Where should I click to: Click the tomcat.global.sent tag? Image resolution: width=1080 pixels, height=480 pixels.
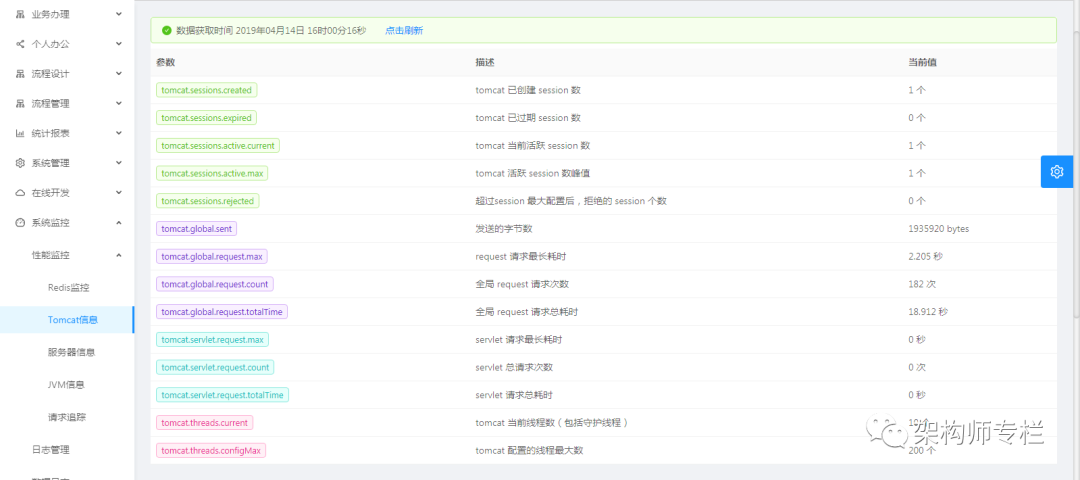pos(197,229)
